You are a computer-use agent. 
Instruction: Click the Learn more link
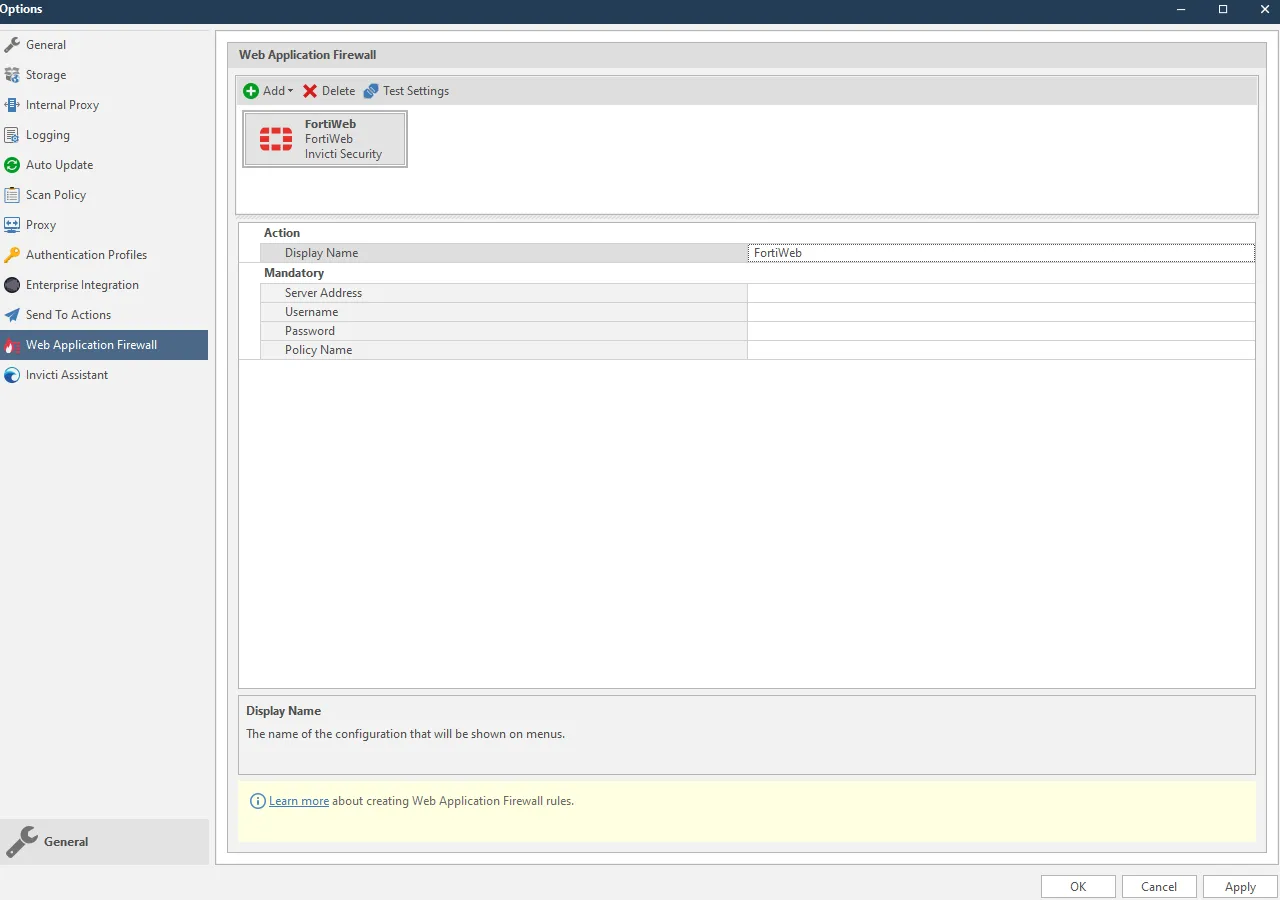click(x=299, y=800)
